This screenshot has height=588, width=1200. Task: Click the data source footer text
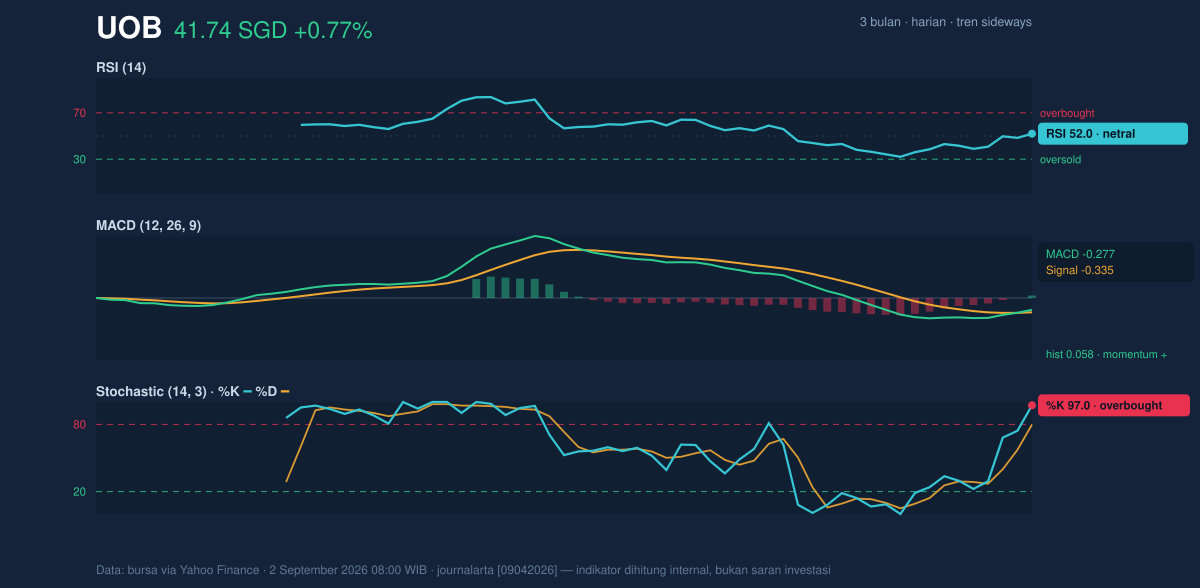(463, 570)
